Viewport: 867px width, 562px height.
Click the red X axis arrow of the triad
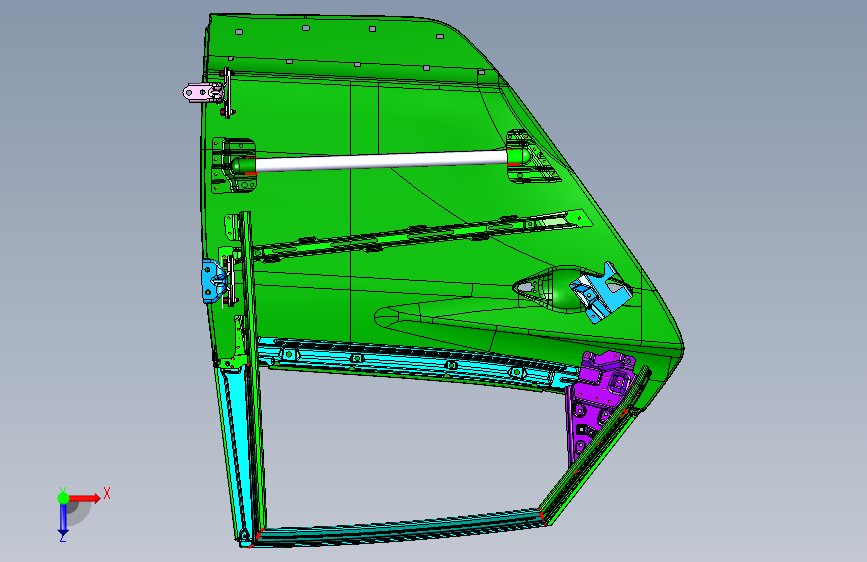[x=84, y=498]
